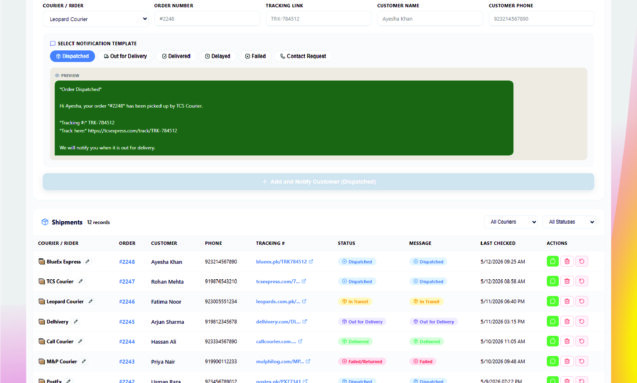The image size is (637, 383).
Task: Open the All Statuses filter dropdown
Action: (570, 222)
